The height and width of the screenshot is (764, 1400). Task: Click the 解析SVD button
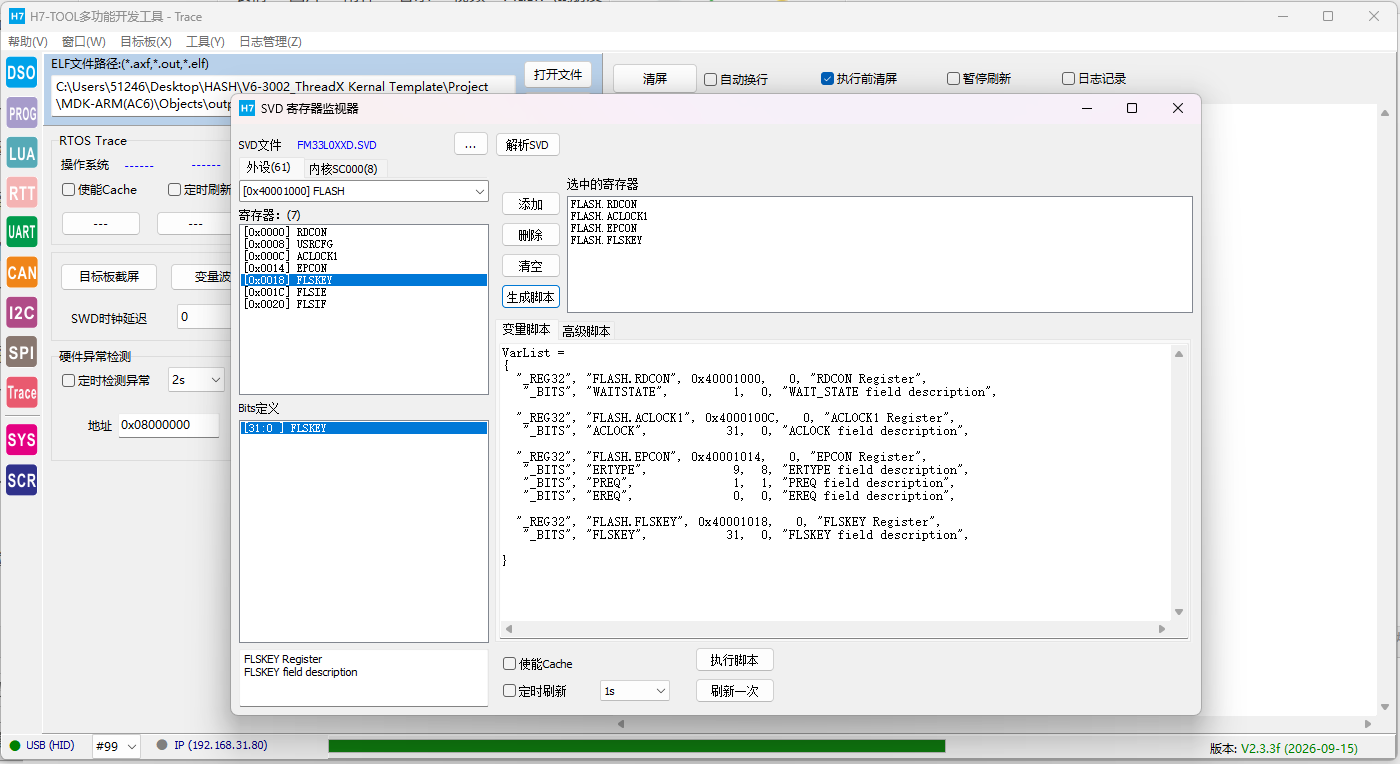point(528,145)
